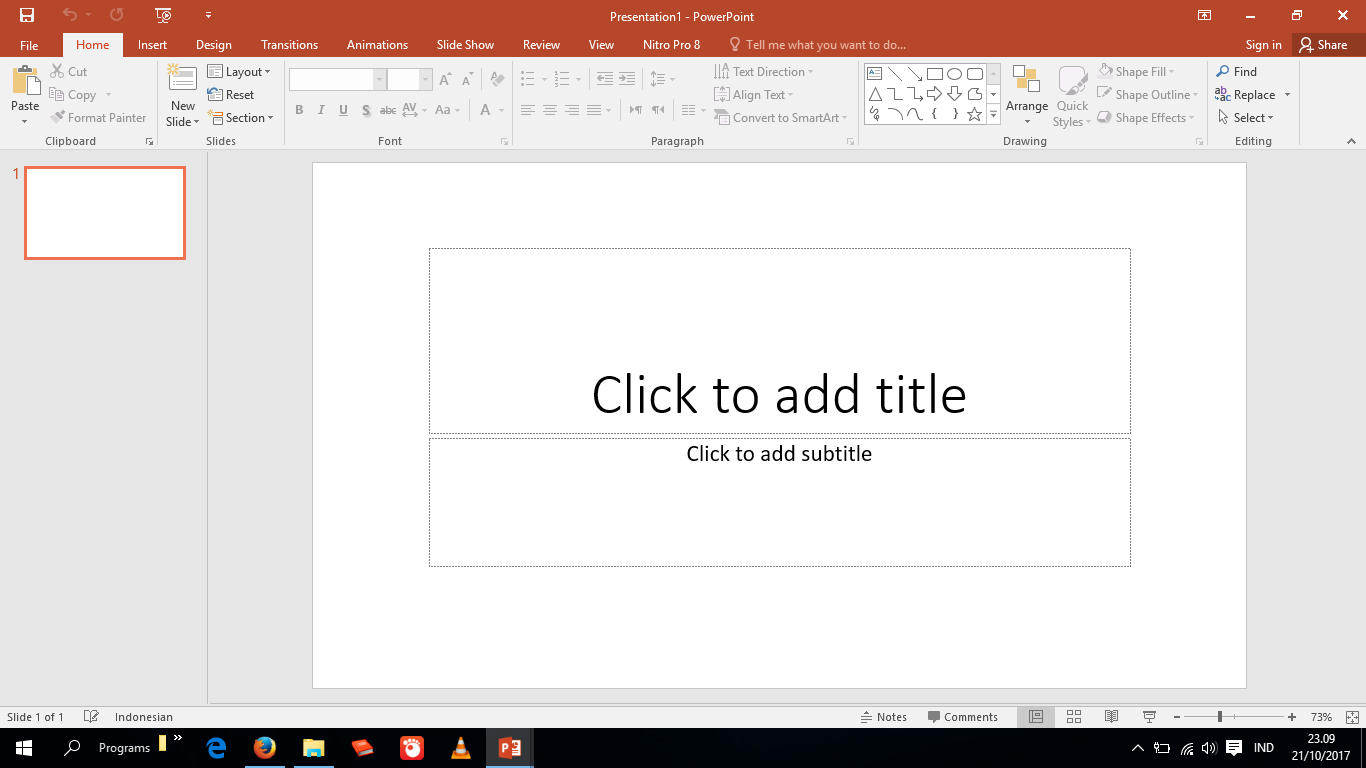Open the font size dropdown
Image resolution: width=1366 pixels, height=768 pixels.
pyautogui.click(x=424, y=78)
